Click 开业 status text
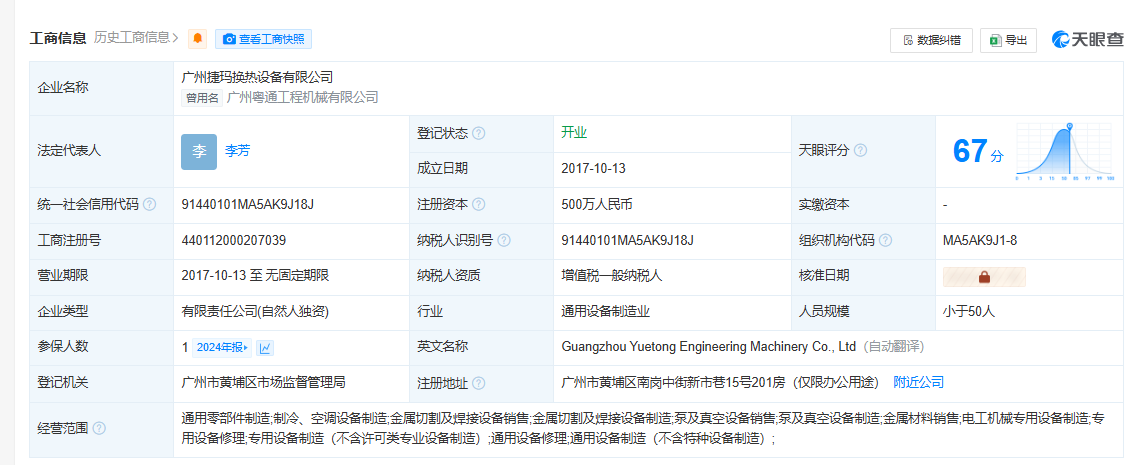Screen dimensions: 1135x465 [x=574, y=133]
